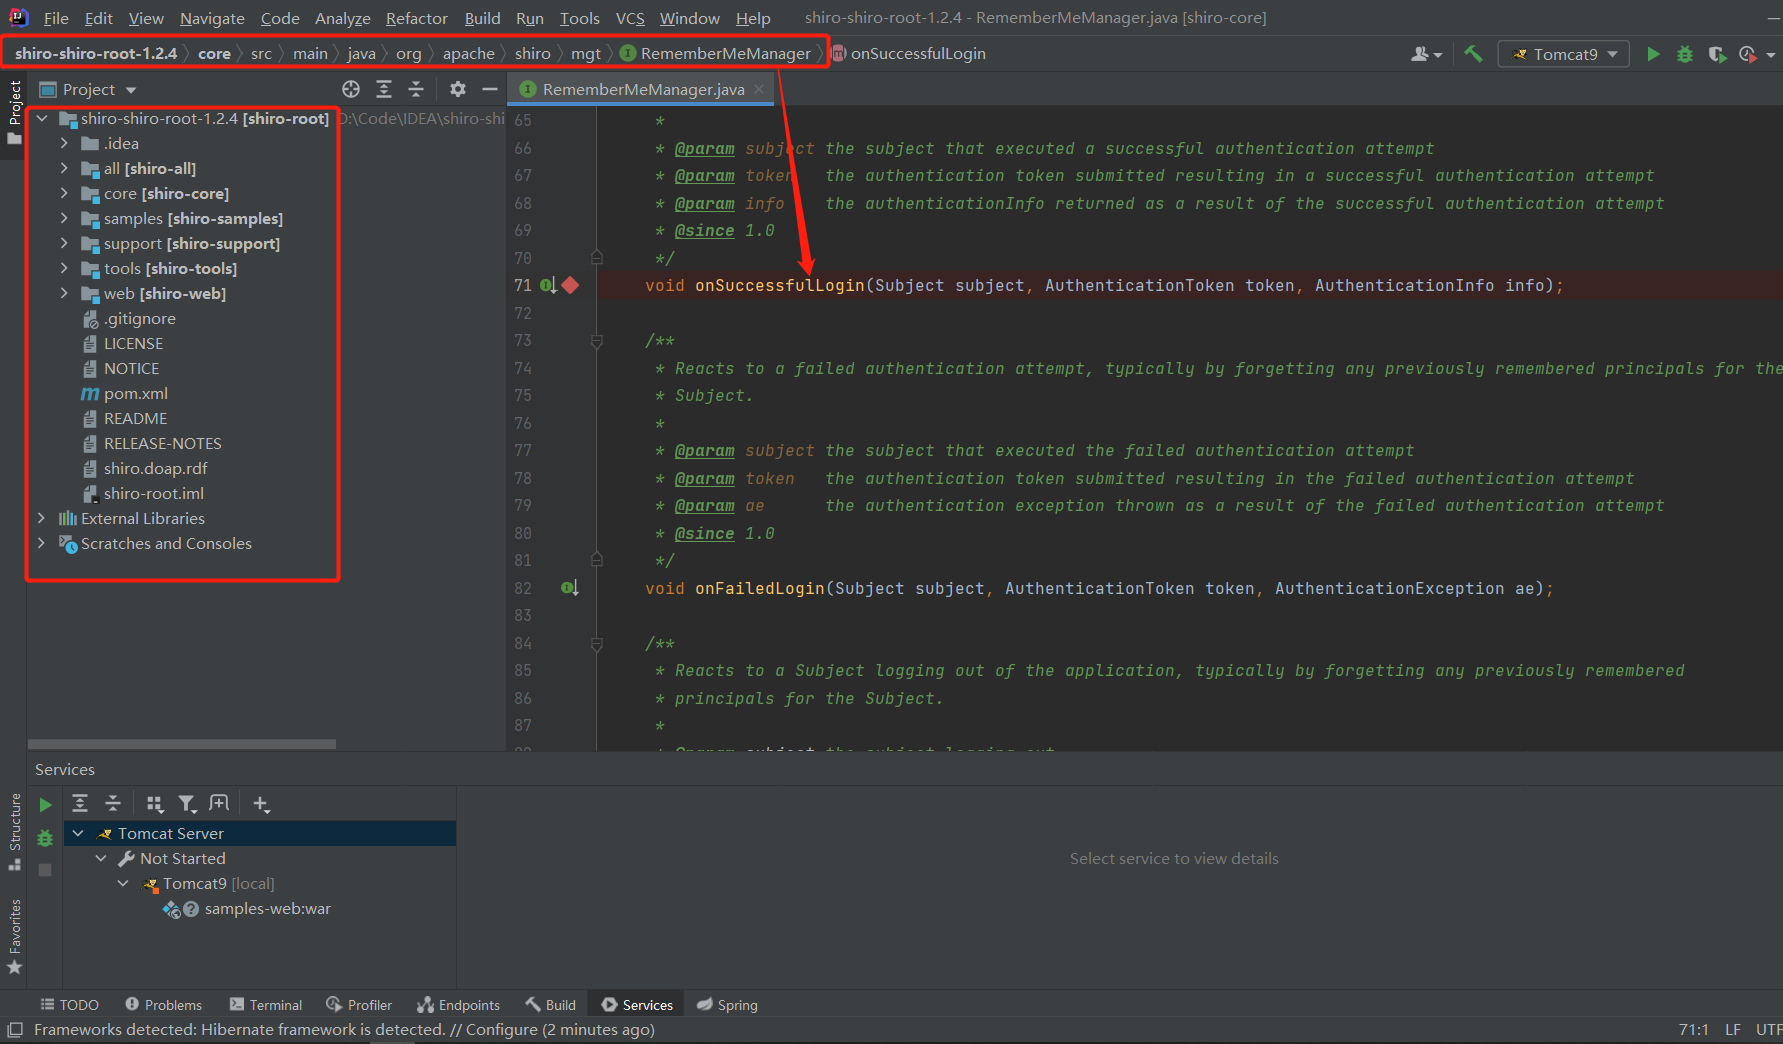Click onSuccessfulLogin in navigation bar

(x=917, y=53)
